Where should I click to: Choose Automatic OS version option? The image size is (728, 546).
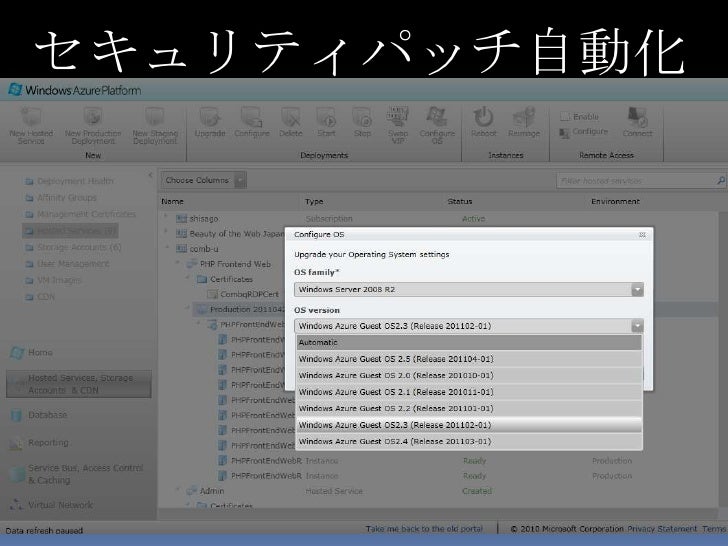[469, 342]
